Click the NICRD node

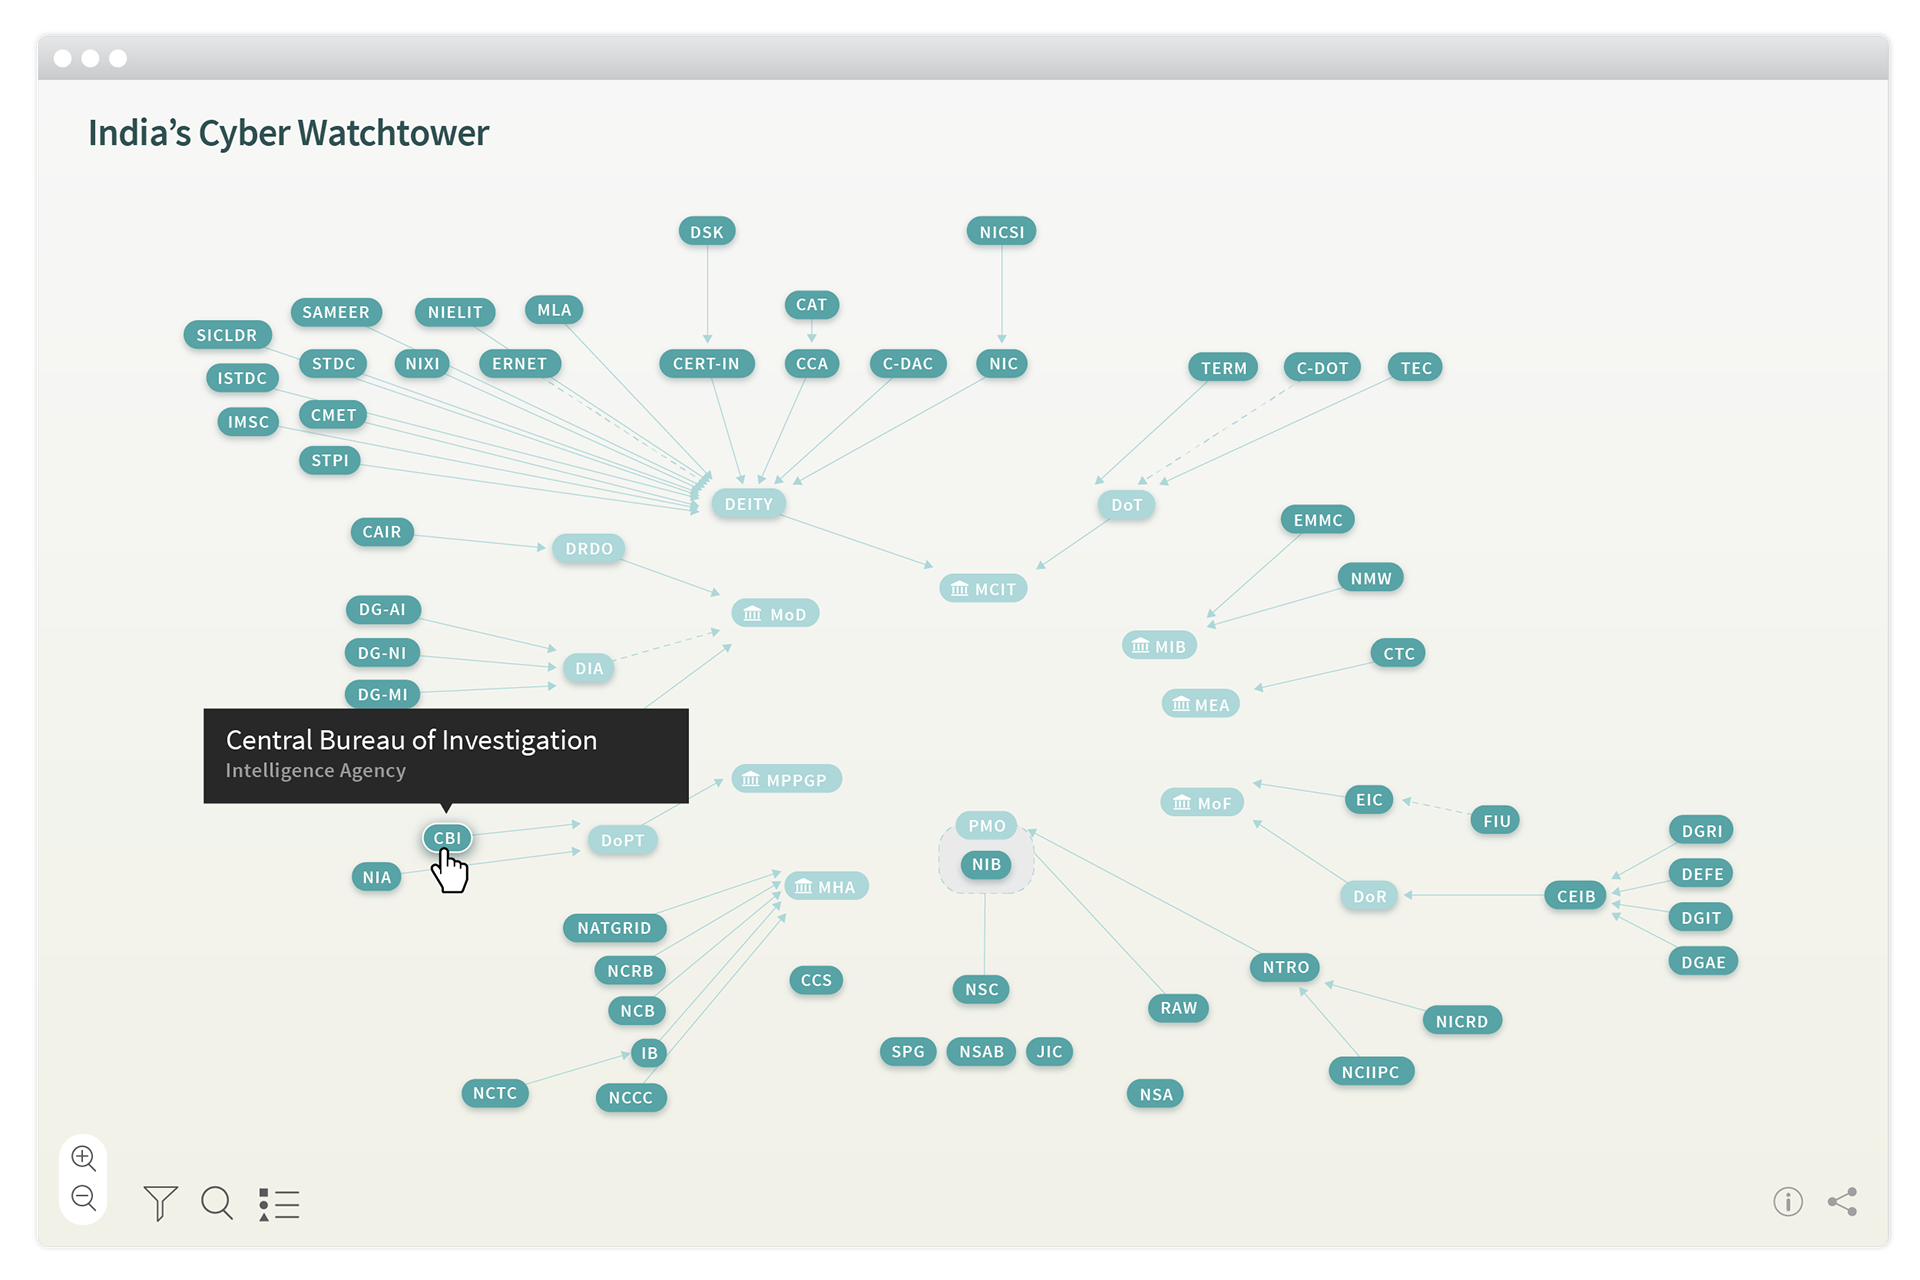1462,1021
